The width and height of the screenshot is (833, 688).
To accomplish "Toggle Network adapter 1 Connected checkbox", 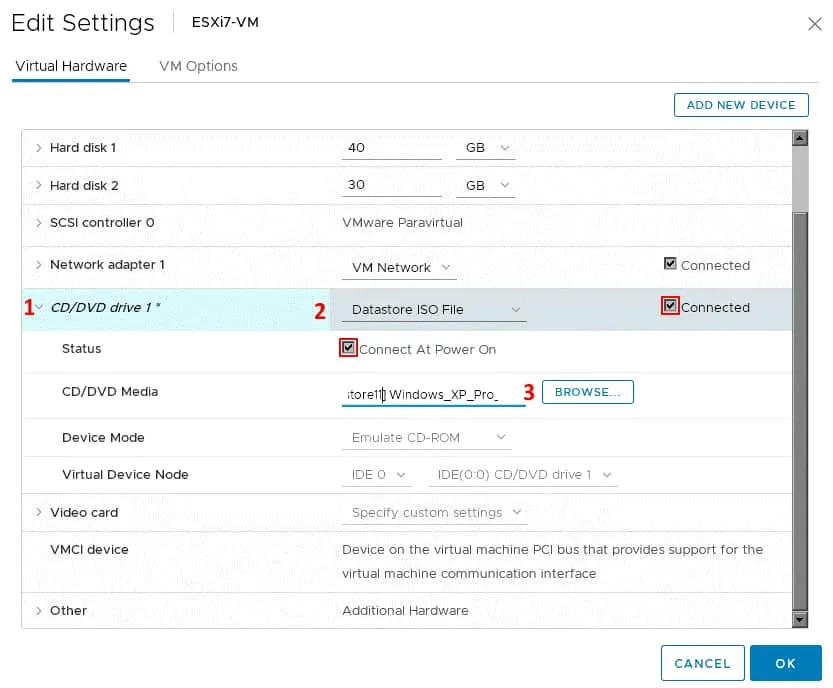I will click(670, 265).
